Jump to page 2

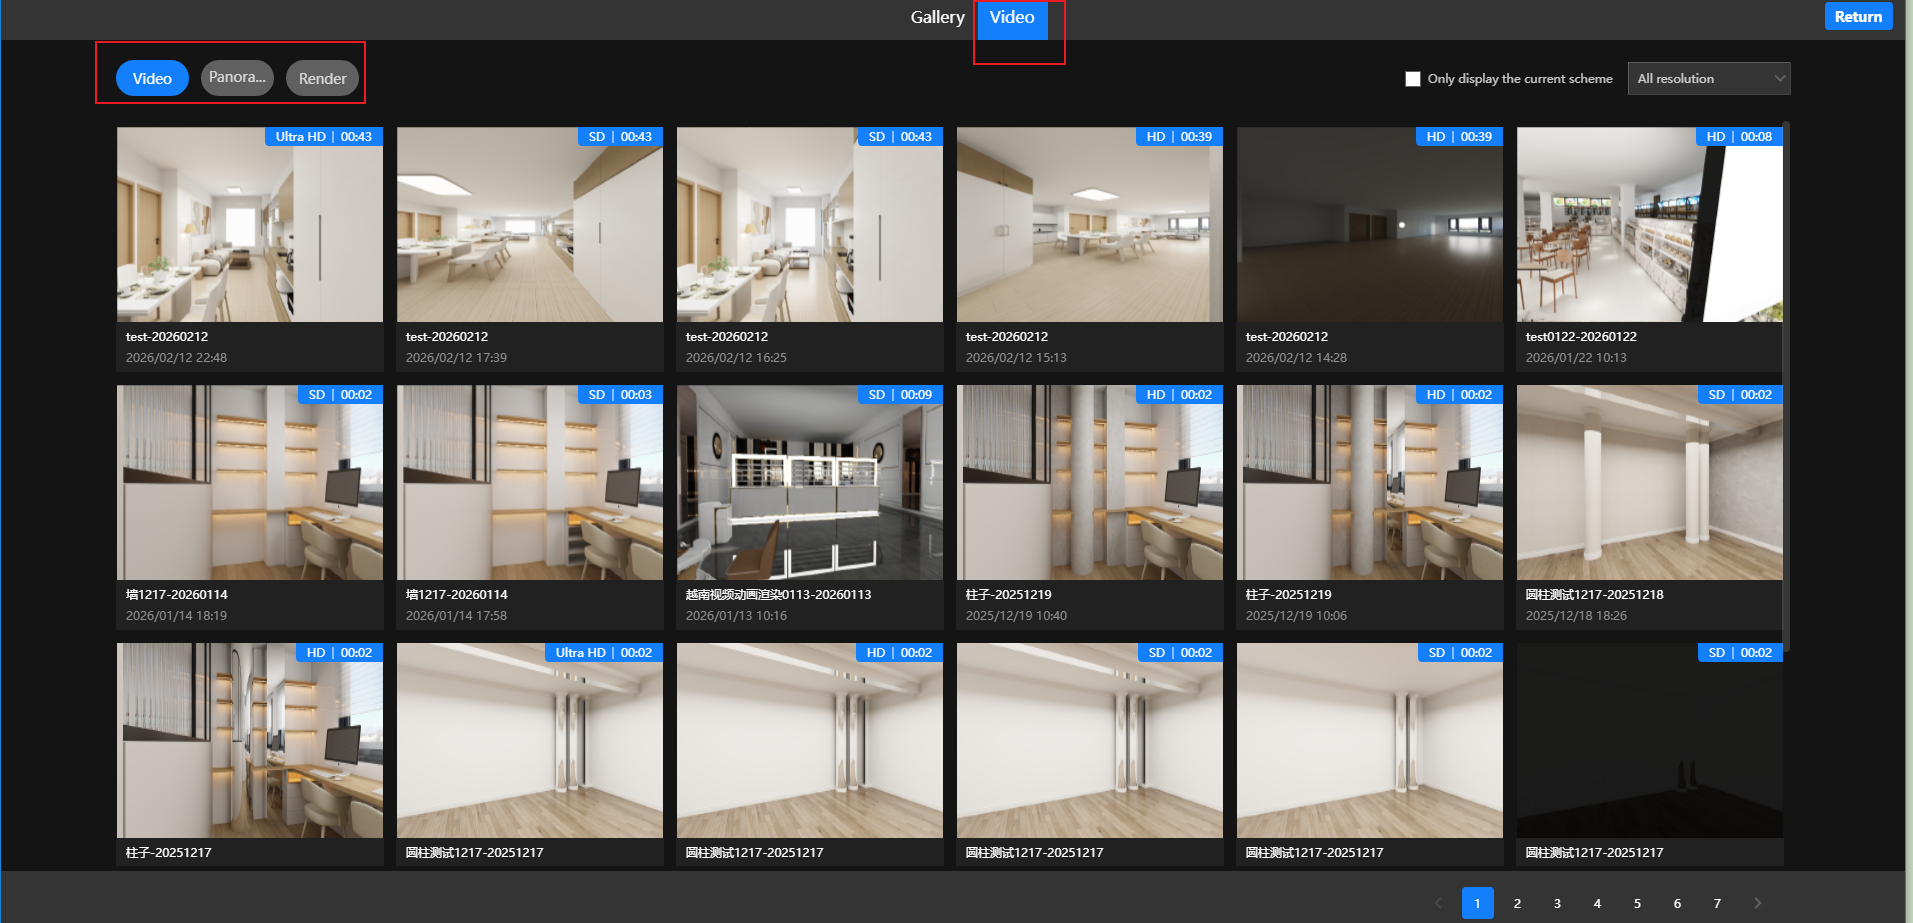click(x=1517, y=903)
